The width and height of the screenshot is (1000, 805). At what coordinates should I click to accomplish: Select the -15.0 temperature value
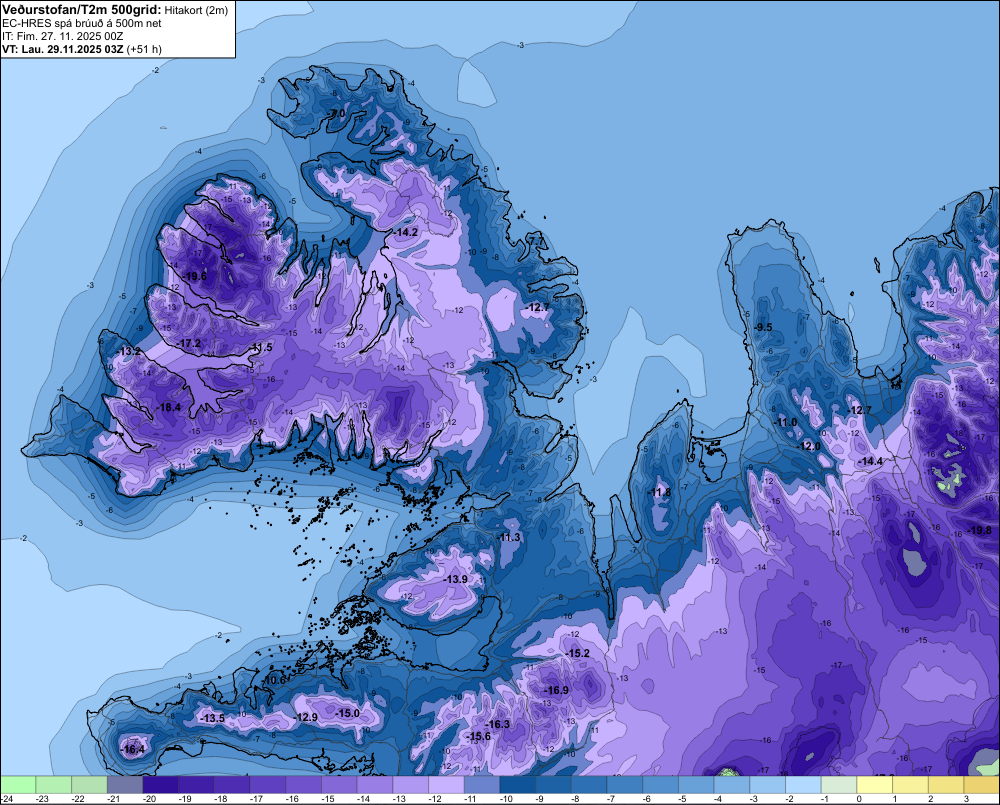pos(348,714)
